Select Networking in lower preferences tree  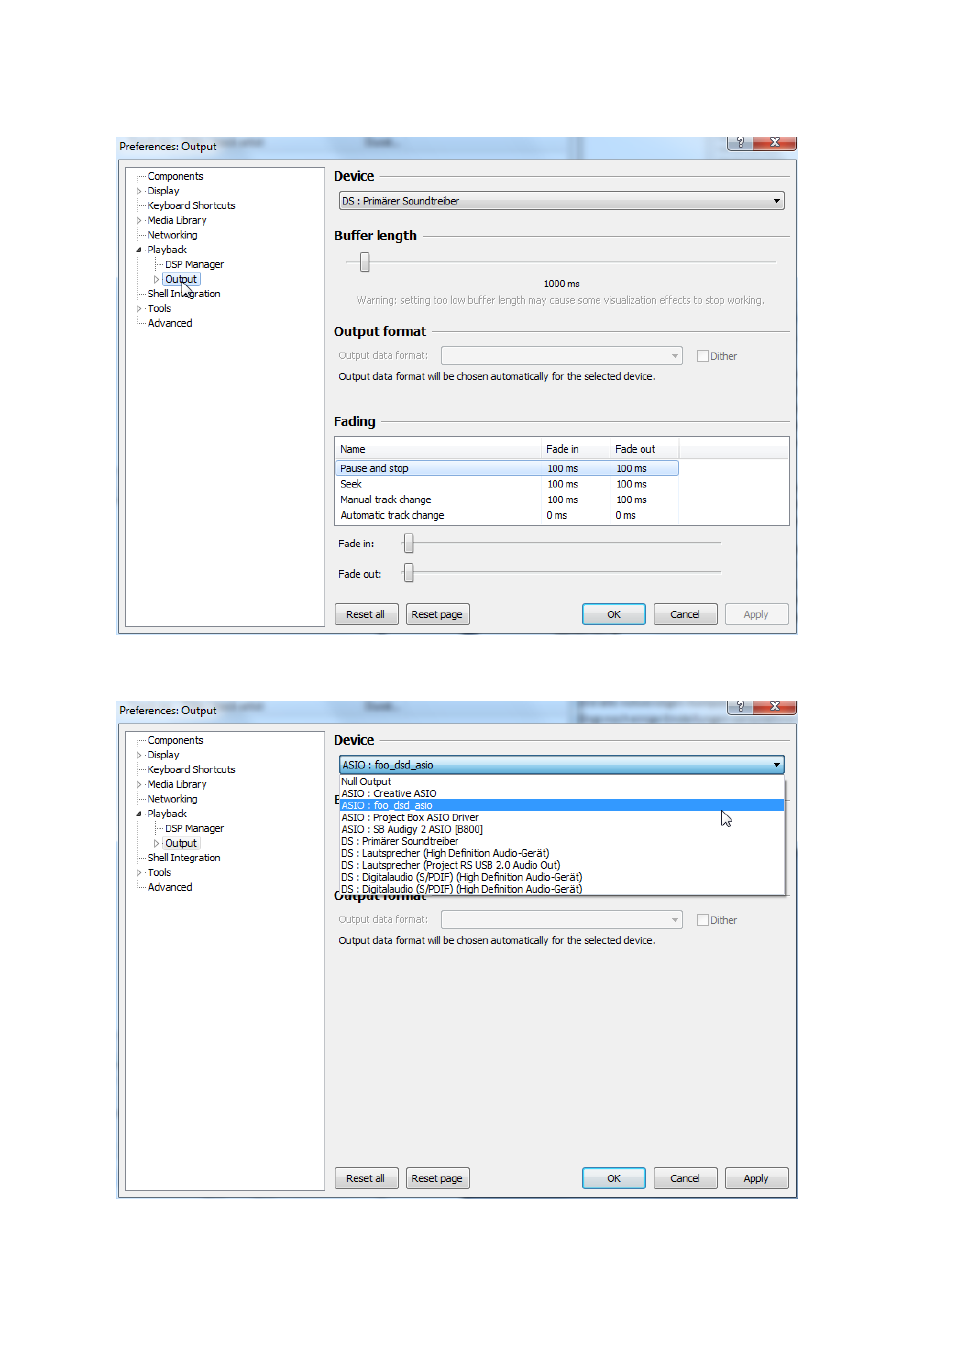[x=172, y=799]
